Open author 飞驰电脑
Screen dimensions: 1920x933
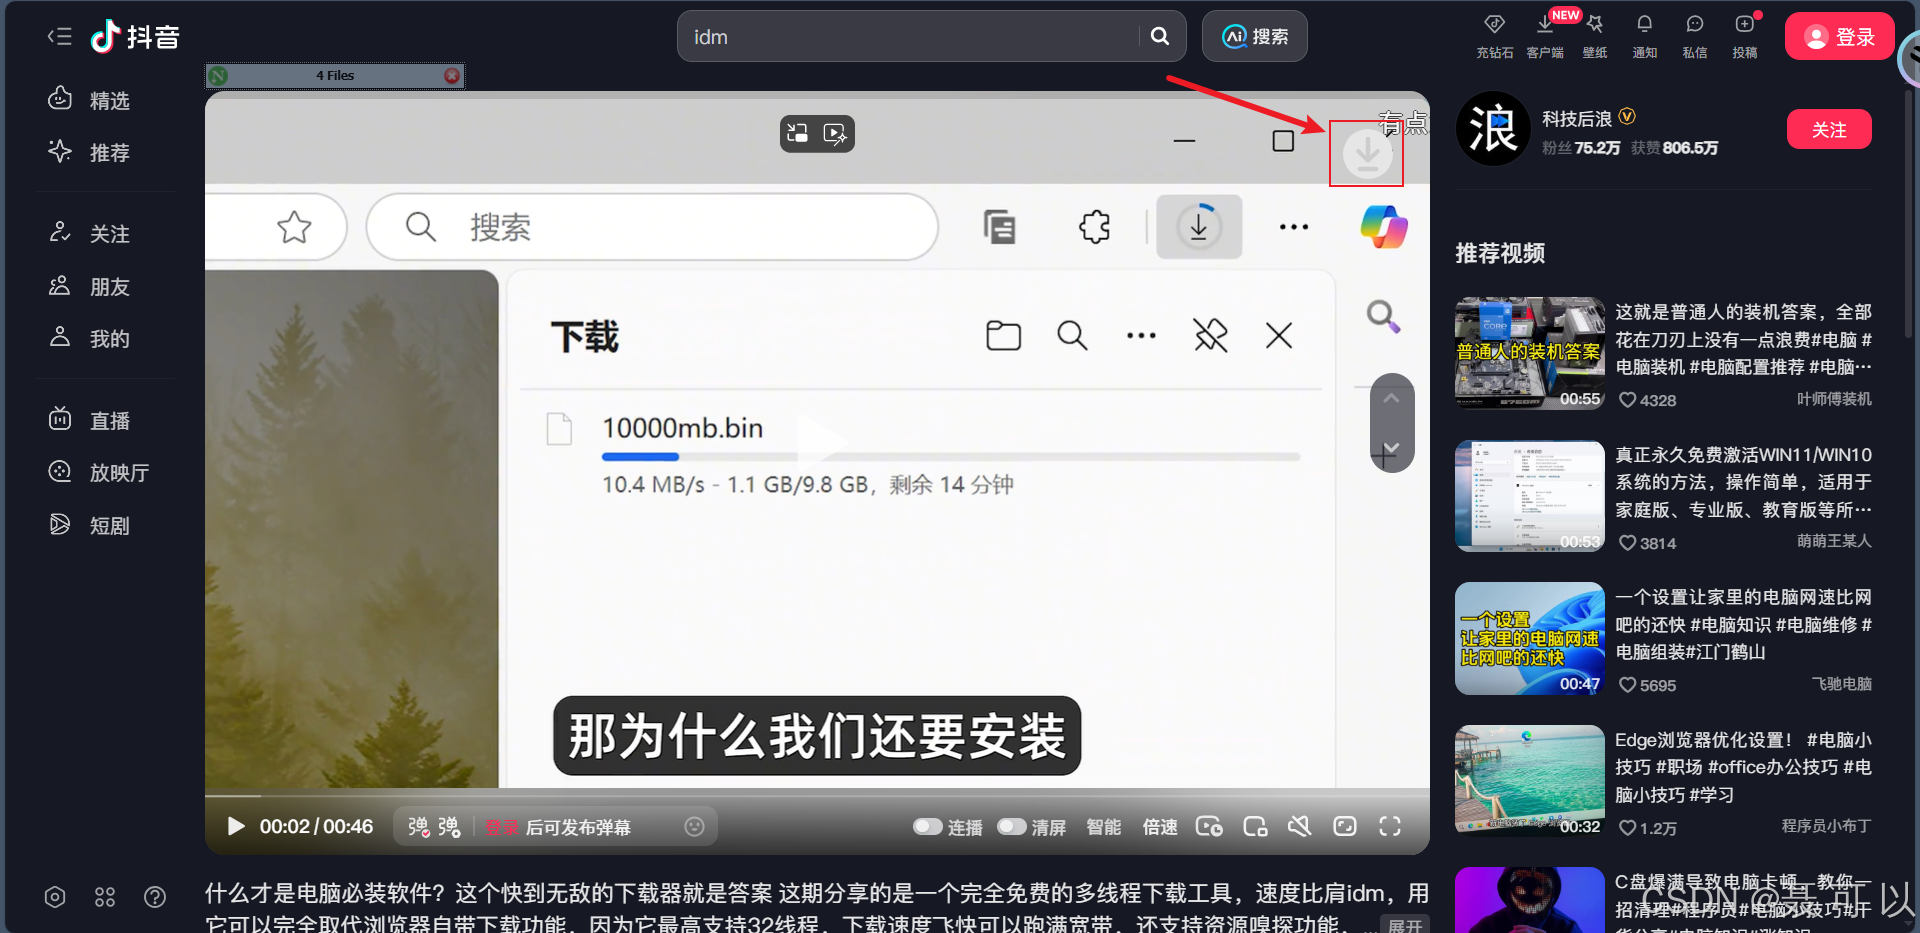point(1842,684)
